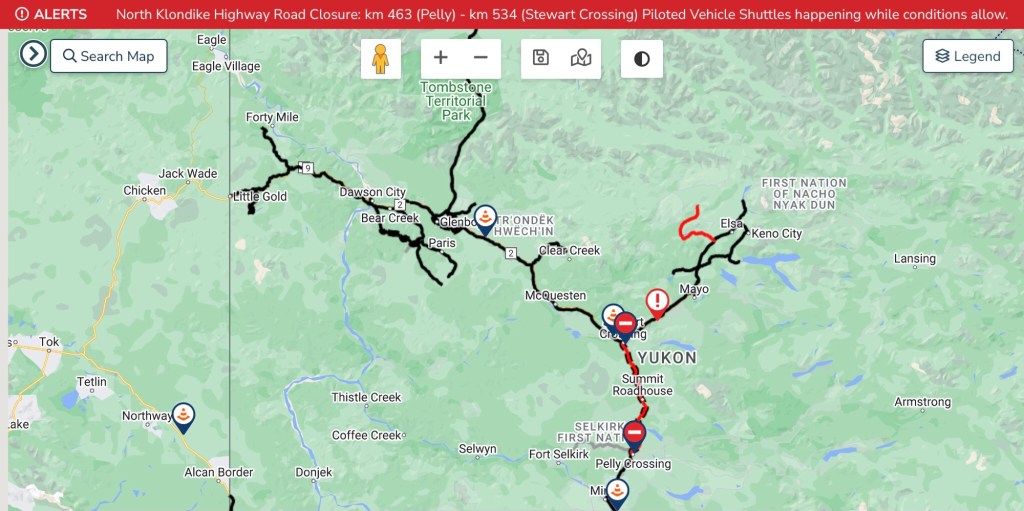Click the save map floppy disk icon
Screen dimensions: 1024x511
pyautogui.click(x=541, y=58)
